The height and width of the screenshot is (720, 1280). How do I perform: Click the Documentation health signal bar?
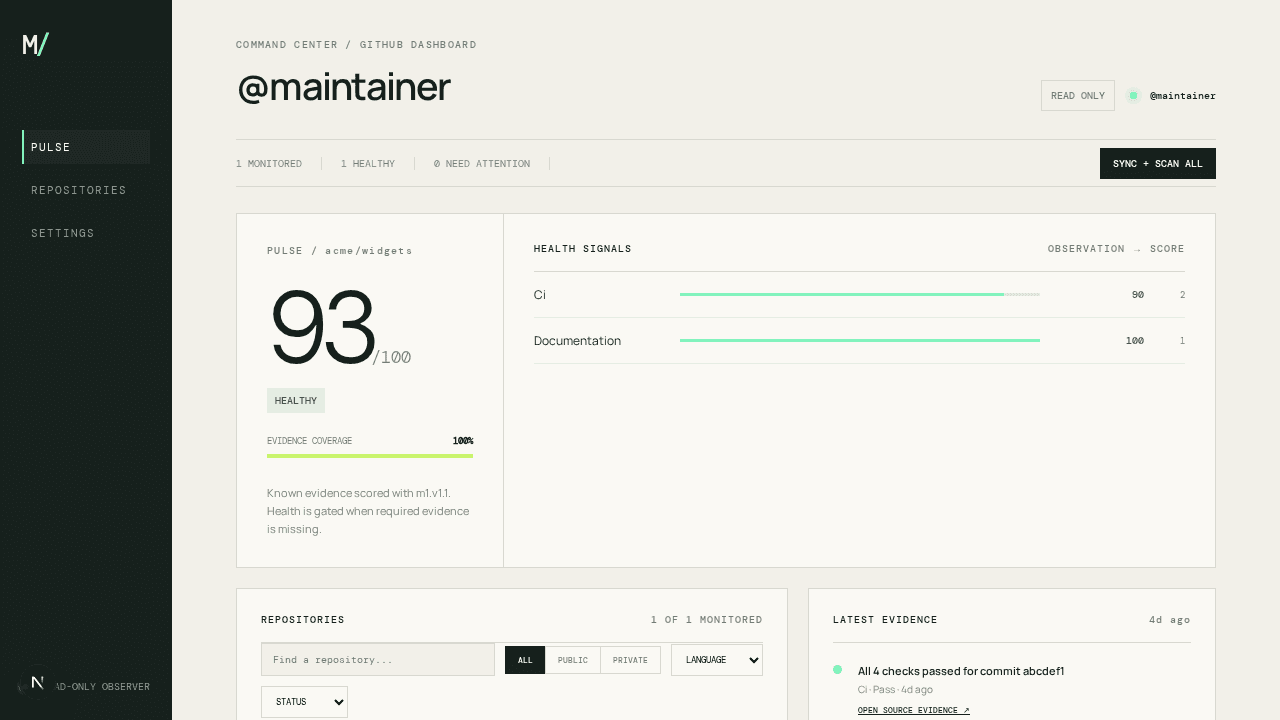click(860, 341)
